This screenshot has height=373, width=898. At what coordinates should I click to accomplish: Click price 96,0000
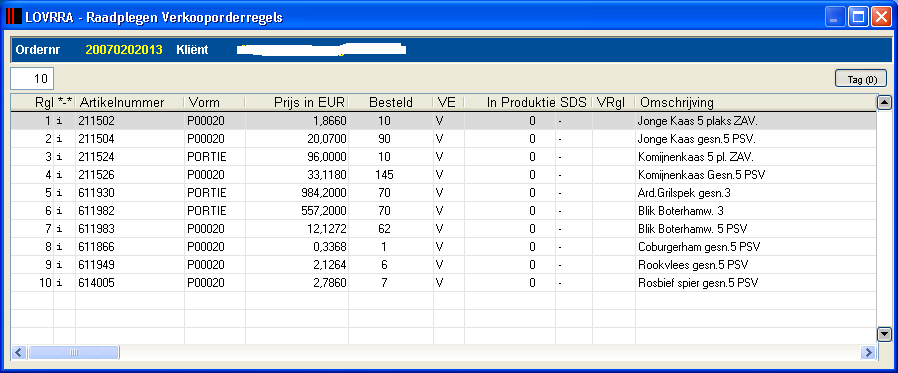point(326,156)
